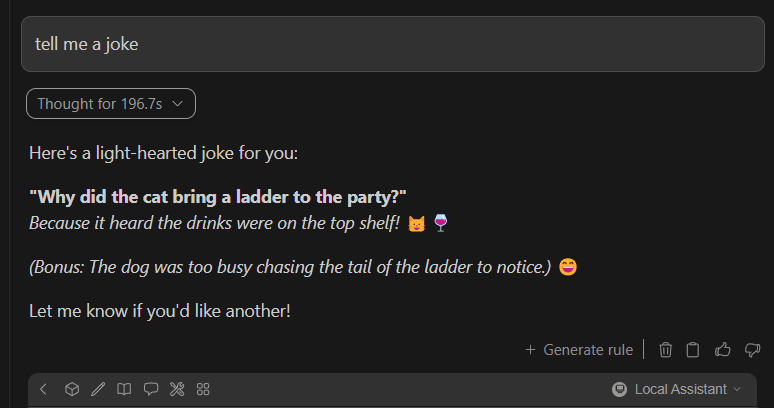Click the Local Assistant avatar icon
Viewport: 774px width, 408px height.
coord(619,389)
